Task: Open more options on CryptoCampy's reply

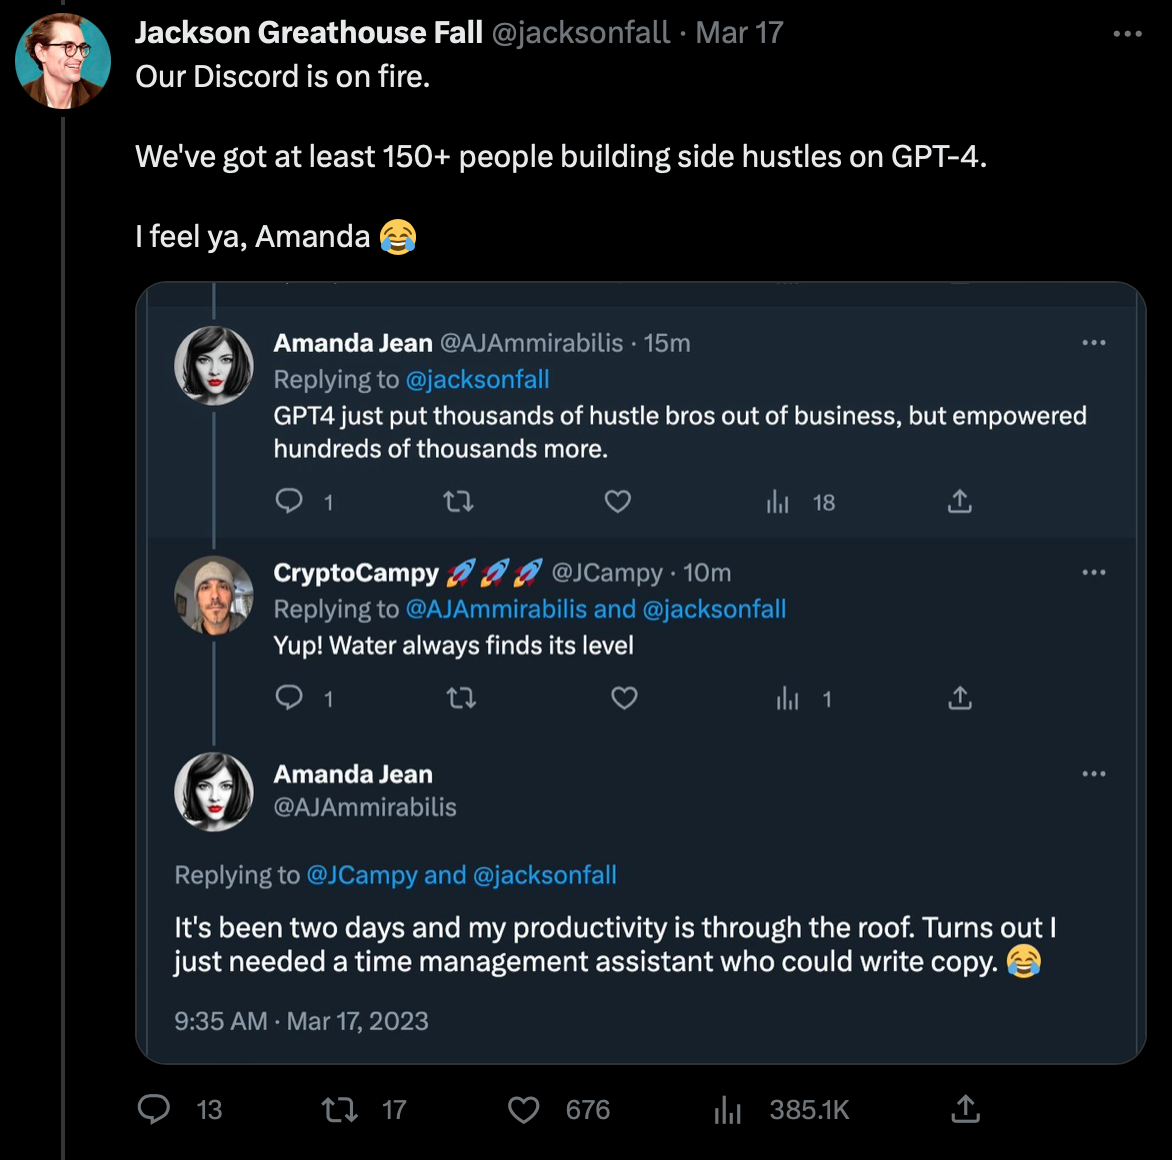Action: point(1094,573)
